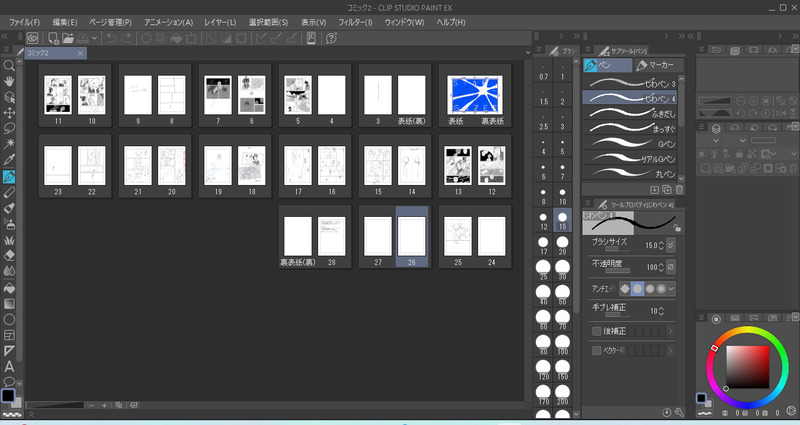This screenshot has height=425, width=800.
Task: Open save options dropdown arrow in toolbar
Action: [x=94, y=38]
